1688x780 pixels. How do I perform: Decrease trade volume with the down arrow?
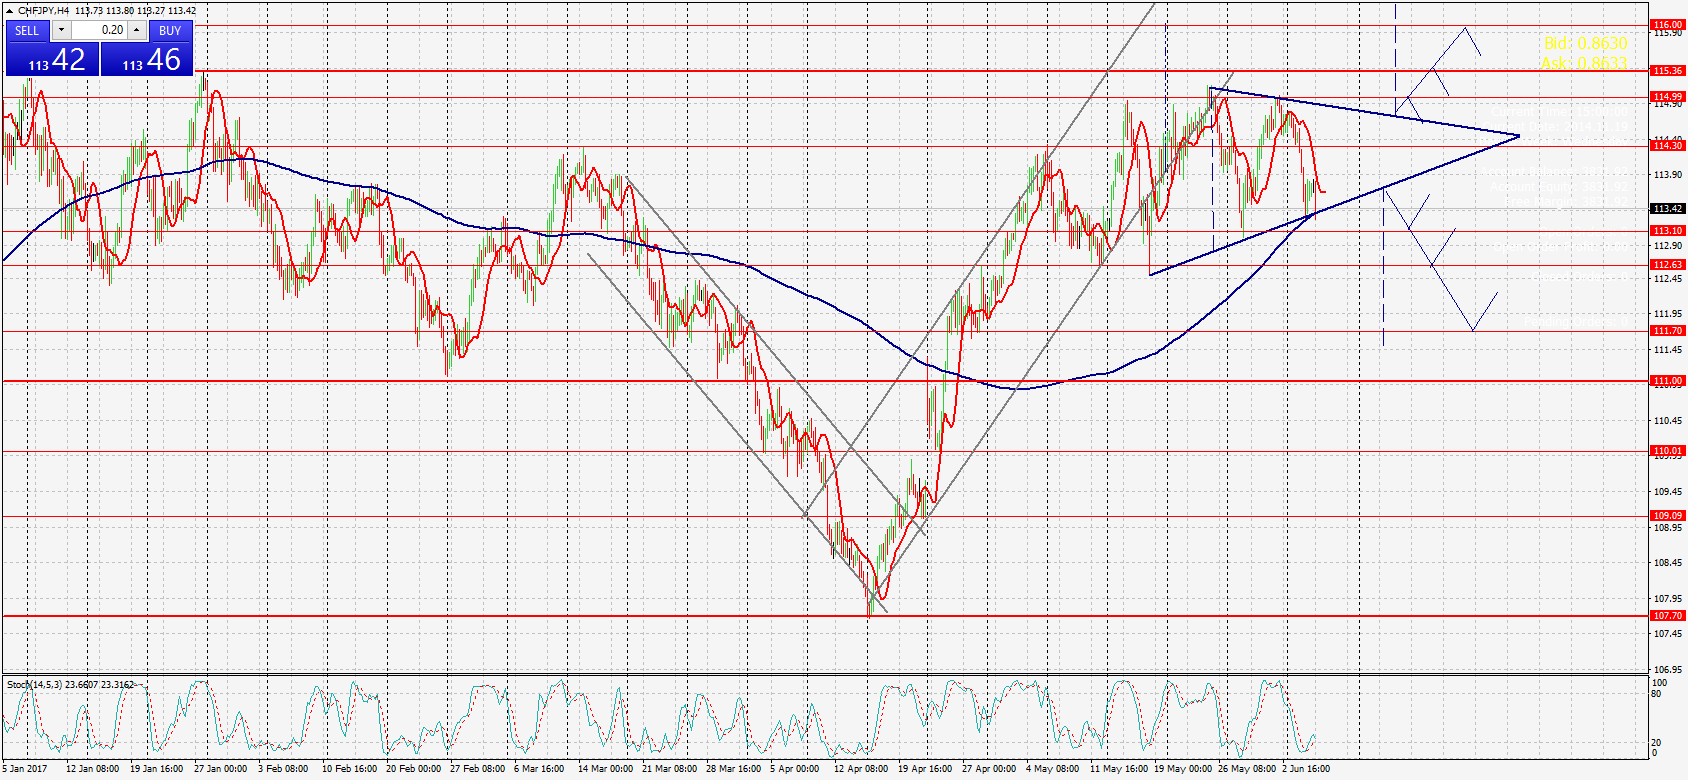tap(60, 31)
